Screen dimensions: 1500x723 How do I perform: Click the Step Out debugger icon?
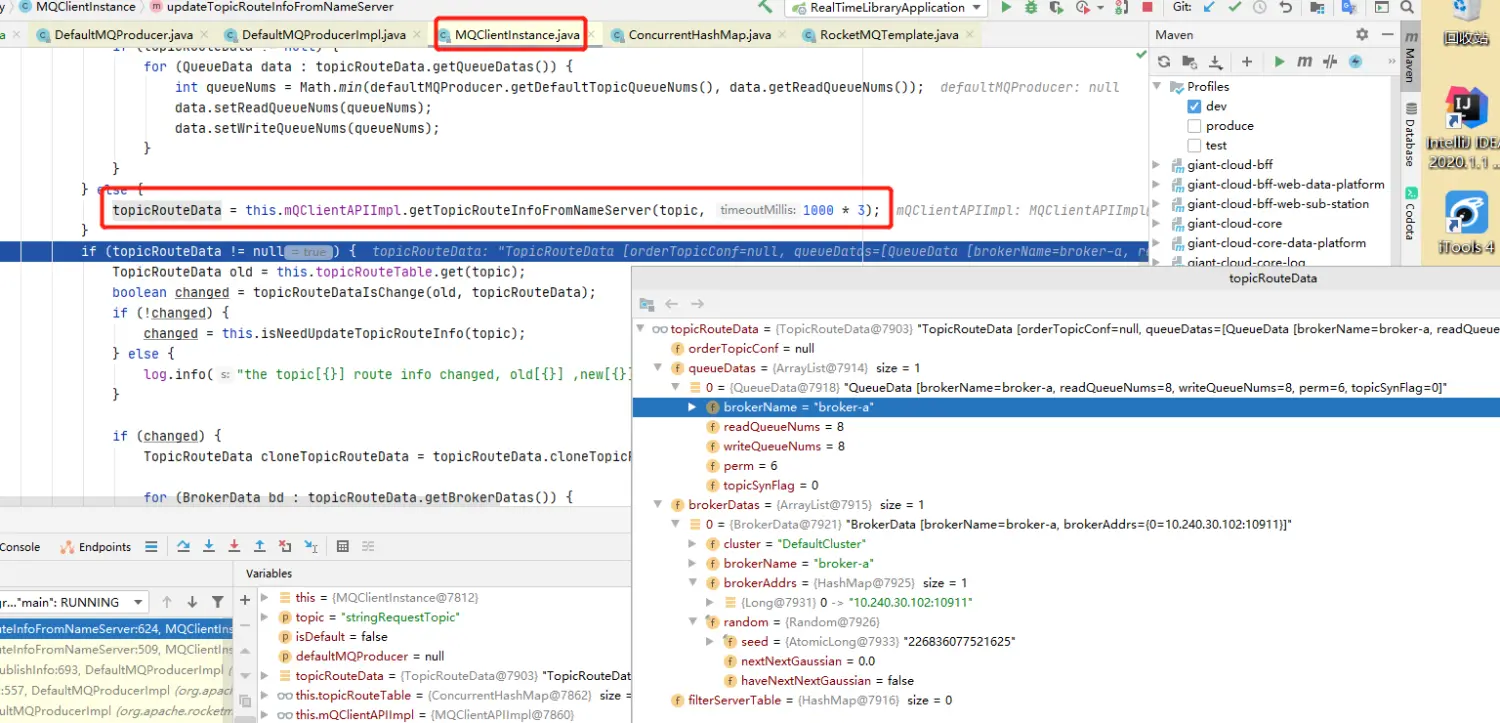259,546
